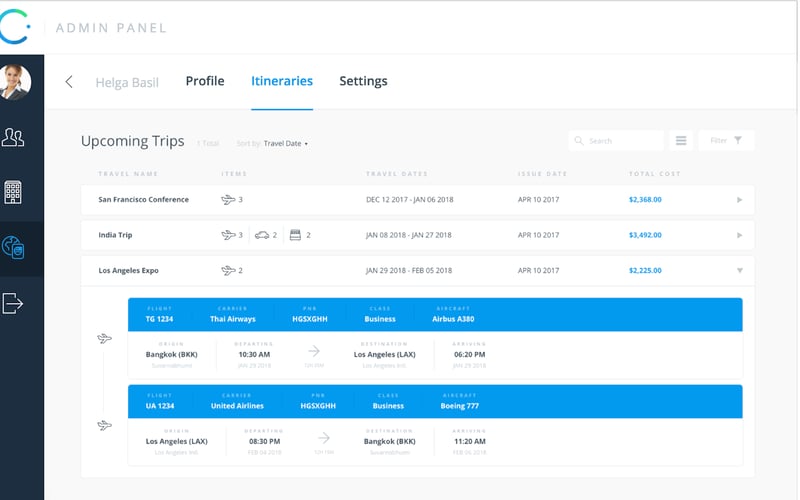Click the 06:20 PM arriving time
This screenshot has width=800, height=500.
coord(469,355)
